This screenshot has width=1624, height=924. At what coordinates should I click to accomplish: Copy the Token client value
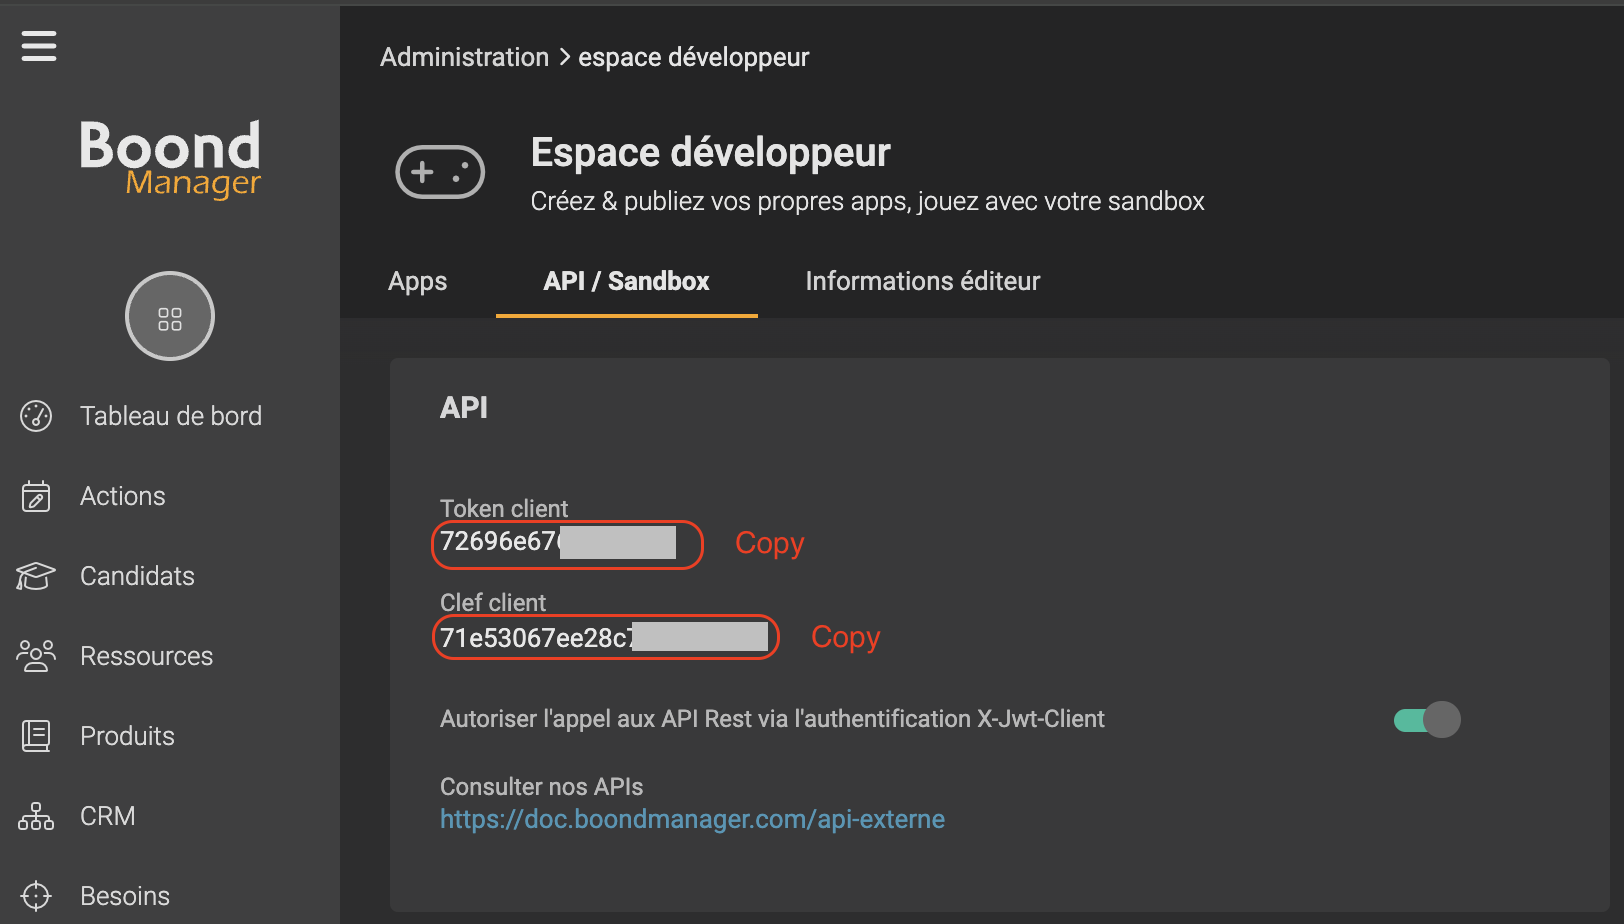770,543
